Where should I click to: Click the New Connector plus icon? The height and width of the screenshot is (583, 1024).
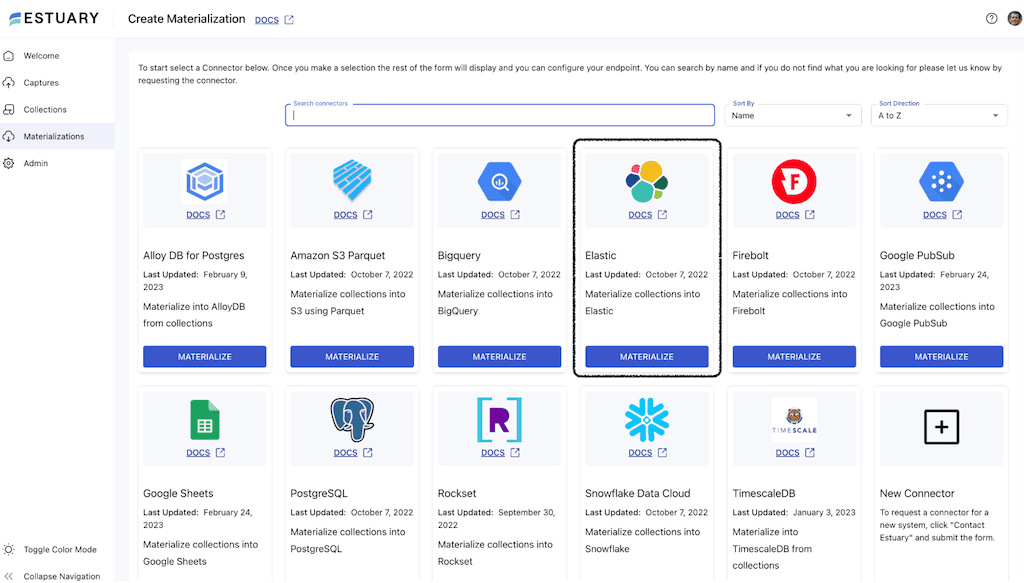click(x=941, y=426)
